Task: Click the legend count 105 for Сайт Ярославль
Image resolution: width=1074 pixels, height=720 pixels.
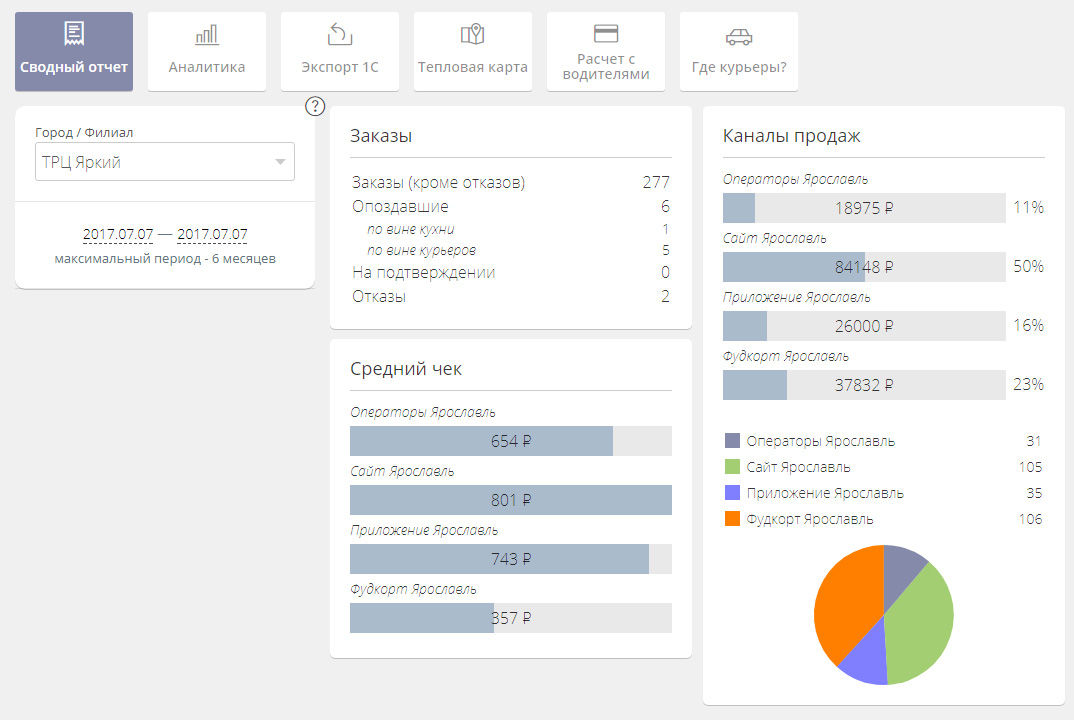Action: tap(1030, 467)
